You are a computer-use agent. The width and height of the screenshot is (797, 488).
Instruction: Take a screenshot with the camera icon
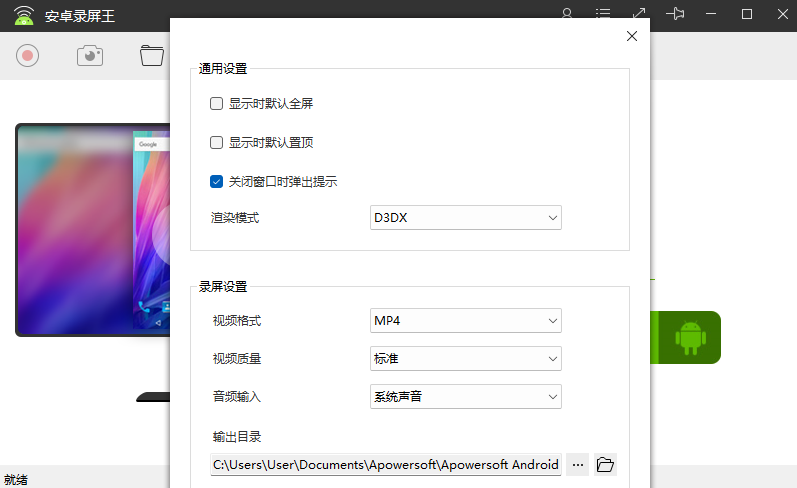pos(90,55)
